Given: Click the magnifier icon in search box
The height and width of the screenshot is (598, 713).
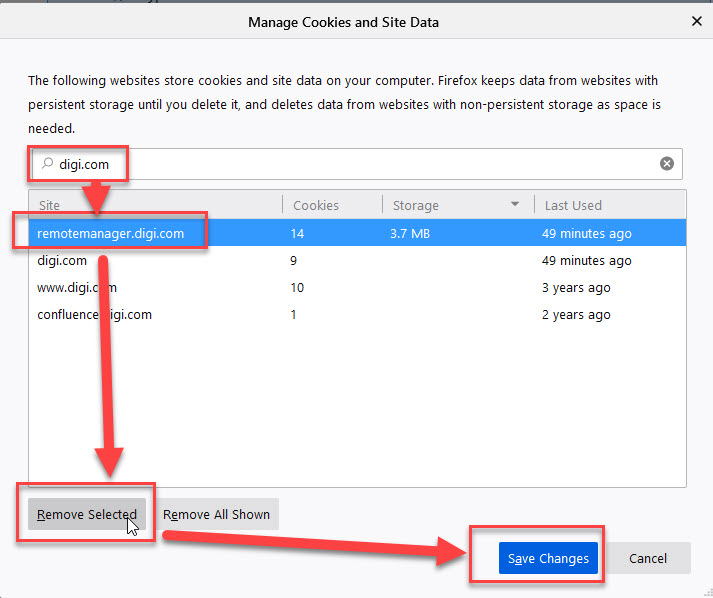Looking at the screenshot, I should (47, 163).
